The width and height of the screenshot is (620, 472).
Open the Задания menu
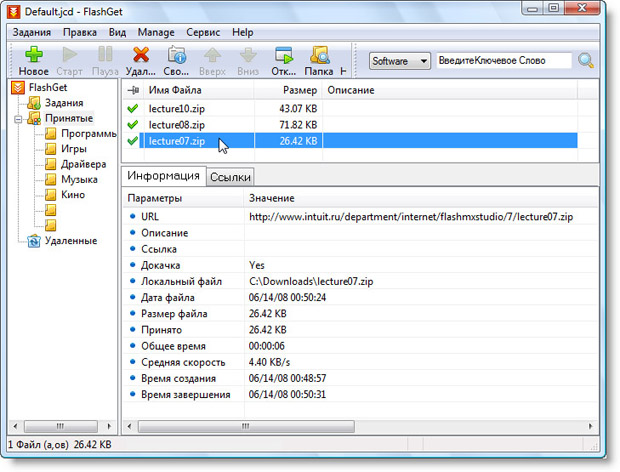coord(32,32)
